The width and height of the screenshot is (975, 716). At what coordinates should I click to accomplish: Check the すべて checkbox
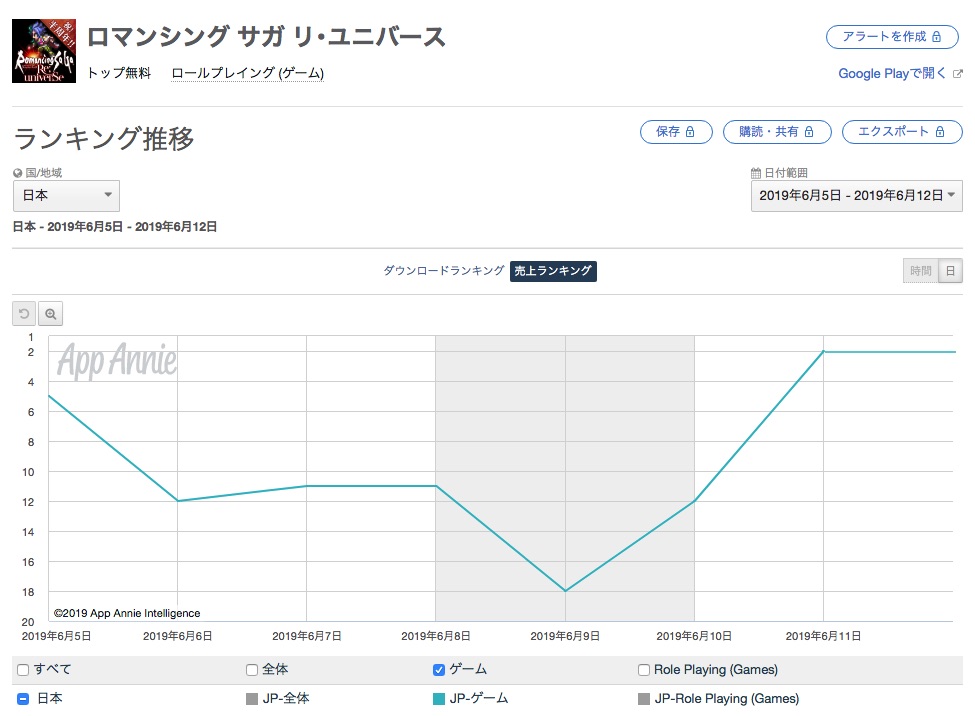click(23, 670)
